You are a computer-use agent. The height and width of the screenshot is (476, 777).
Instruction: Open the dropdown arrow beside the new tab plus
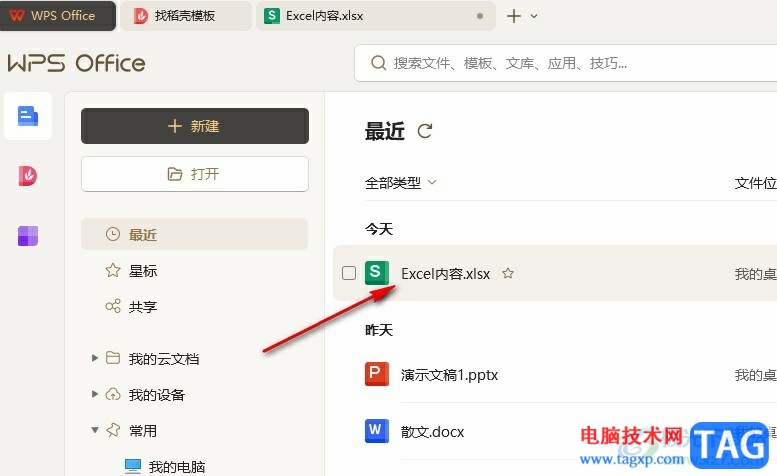[534, 16]
